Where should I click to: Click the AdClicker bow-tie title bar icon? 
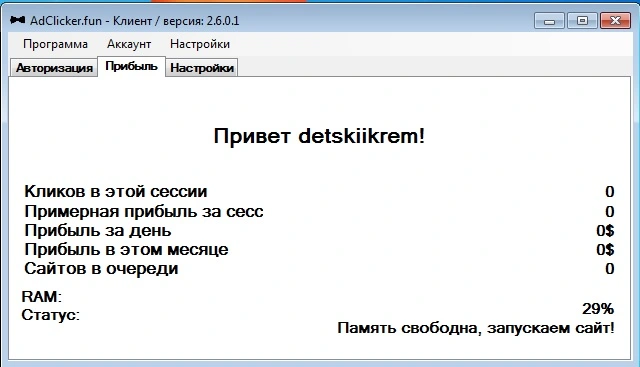[x=17, y=20]
